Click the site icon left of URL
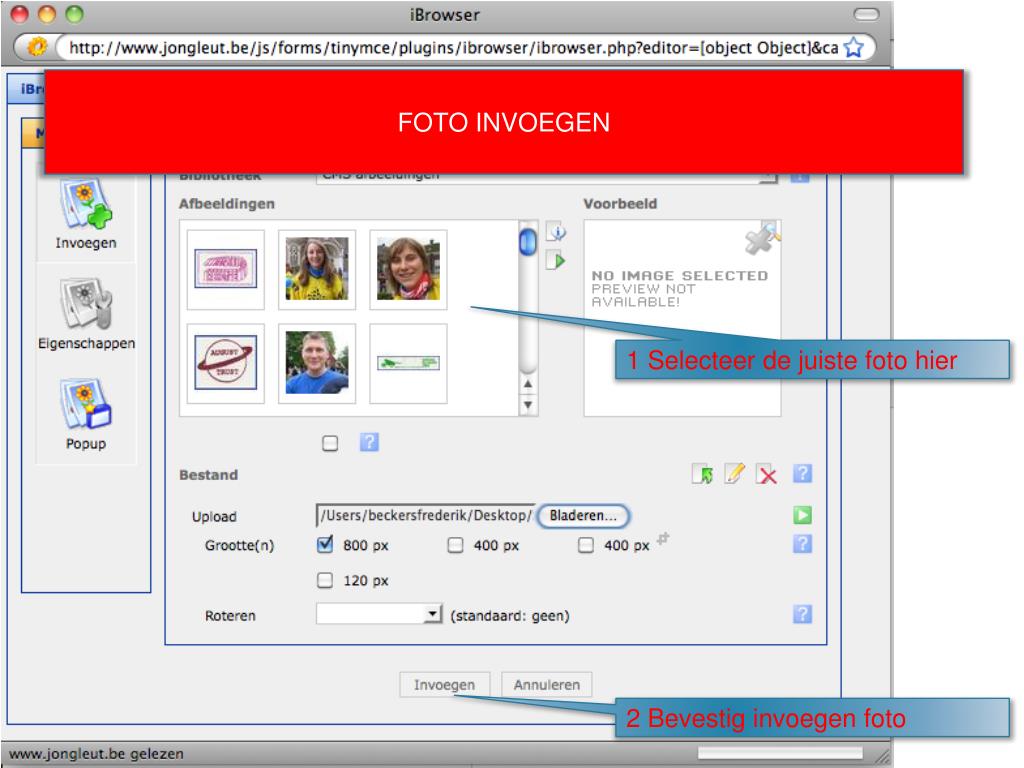Screen dimensions: 1024x768 tap(37, 46)
